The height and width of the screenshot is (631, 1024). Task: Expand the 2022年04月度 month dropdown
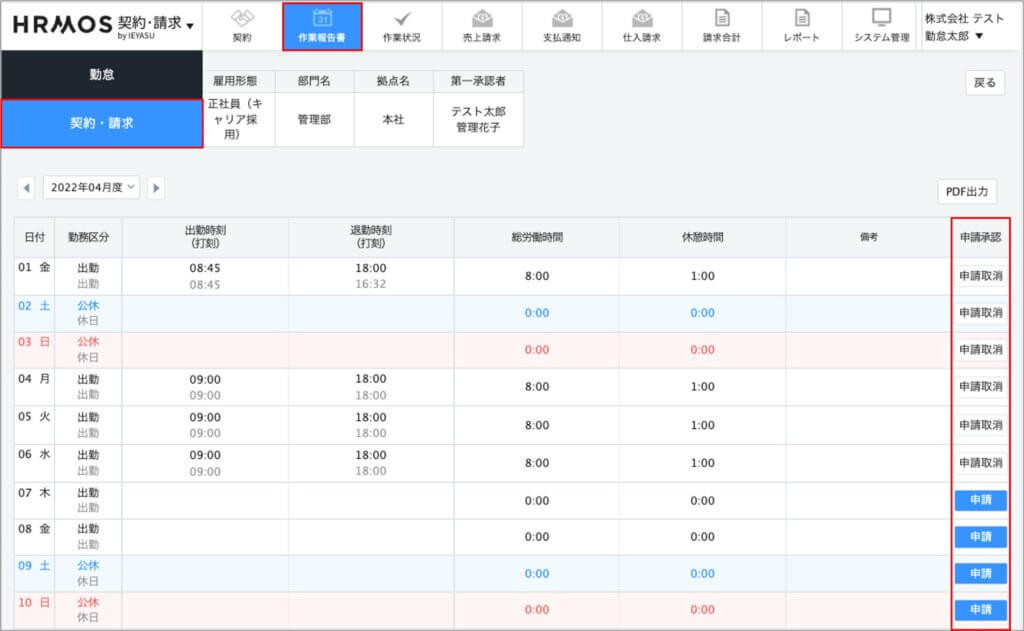pyautogui.click(x=92, y=187)
